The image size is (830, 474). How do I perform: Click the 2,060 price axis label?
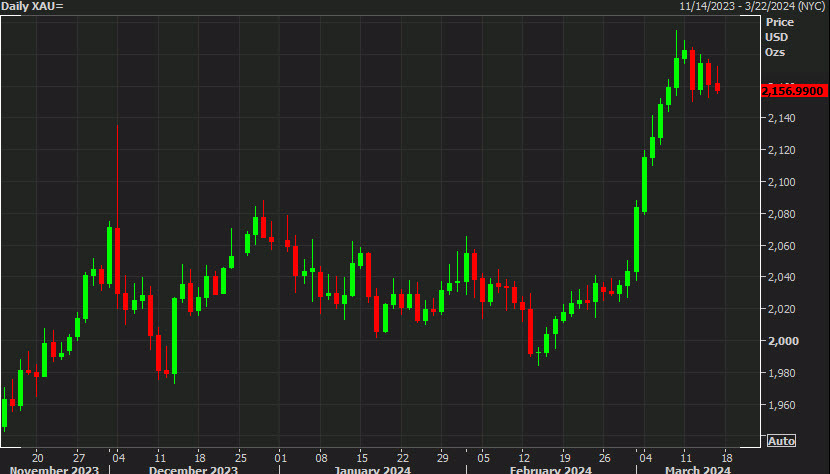click(781, 246)
